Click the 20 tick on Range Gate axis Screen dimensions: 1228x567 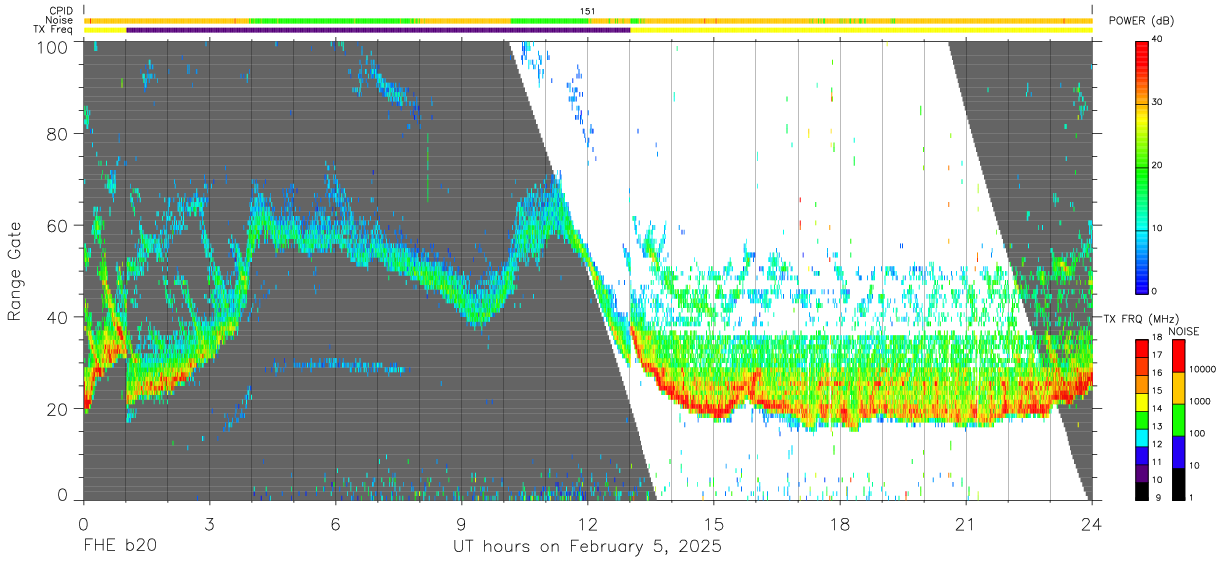pos(58,409)
